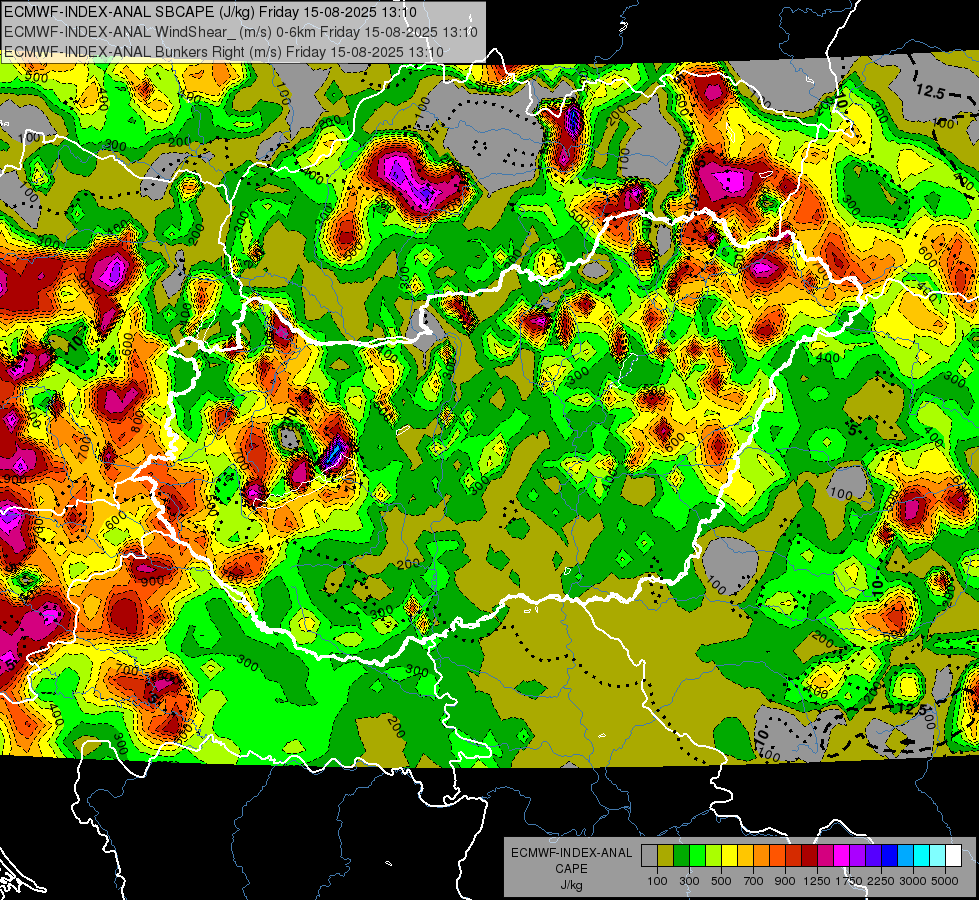Select the olive legend swatch after 100
The height and width of the screenshot is (900, 979).
tap(665, 856)
